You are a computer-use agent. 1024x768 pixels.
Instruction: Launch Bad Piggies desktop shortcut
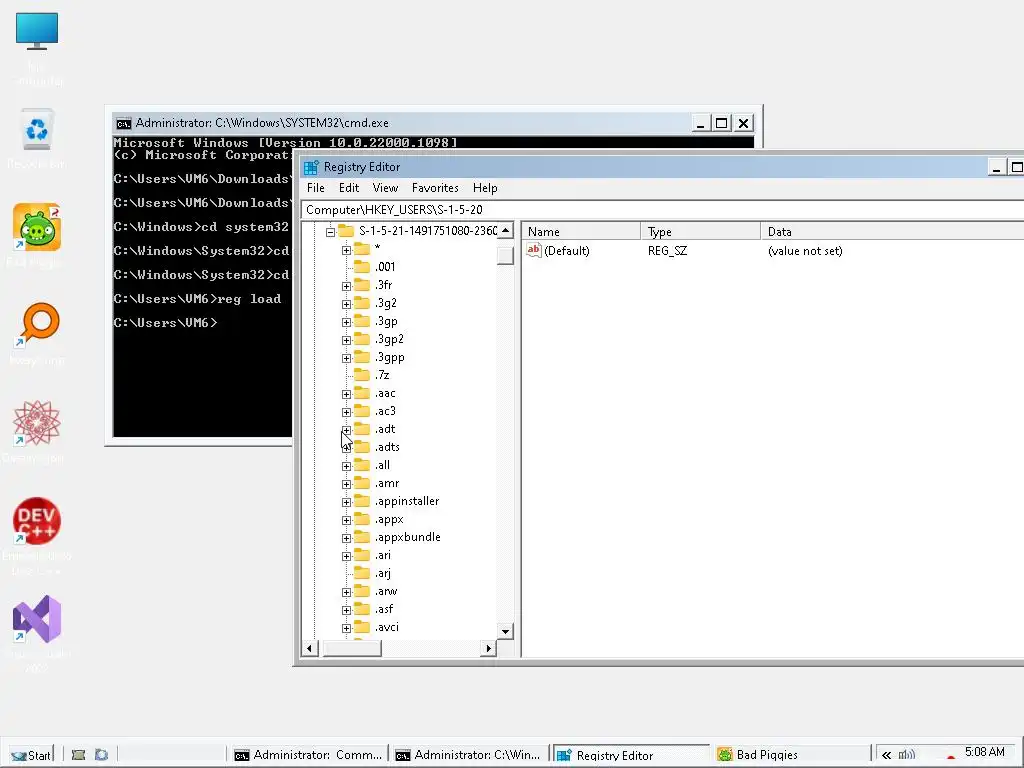(x=37, y=227)
